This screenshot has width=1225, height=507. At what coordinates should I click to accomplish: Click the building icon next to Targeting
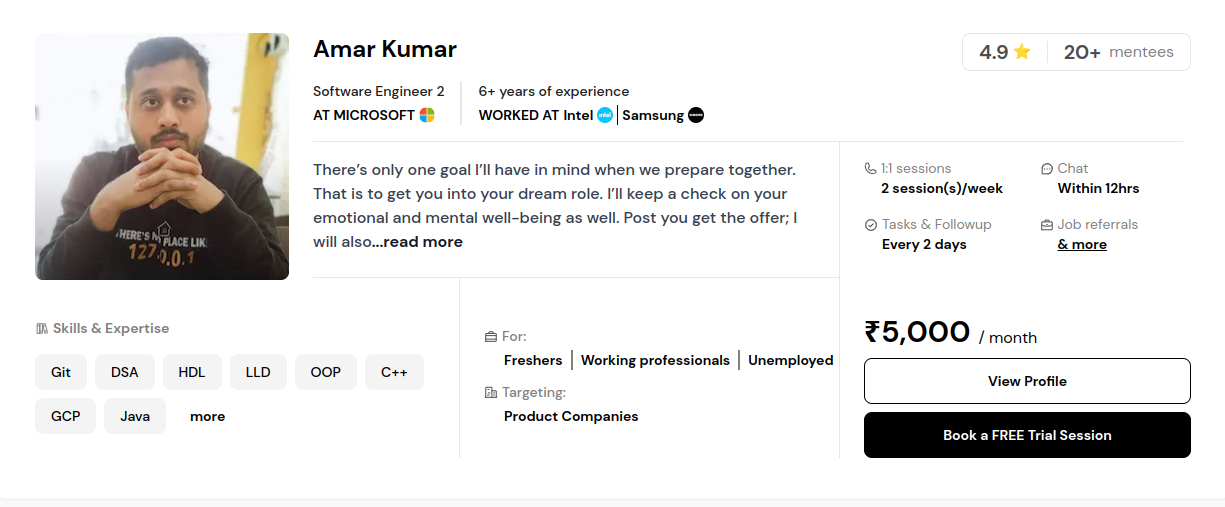click(x=490, y=392)
